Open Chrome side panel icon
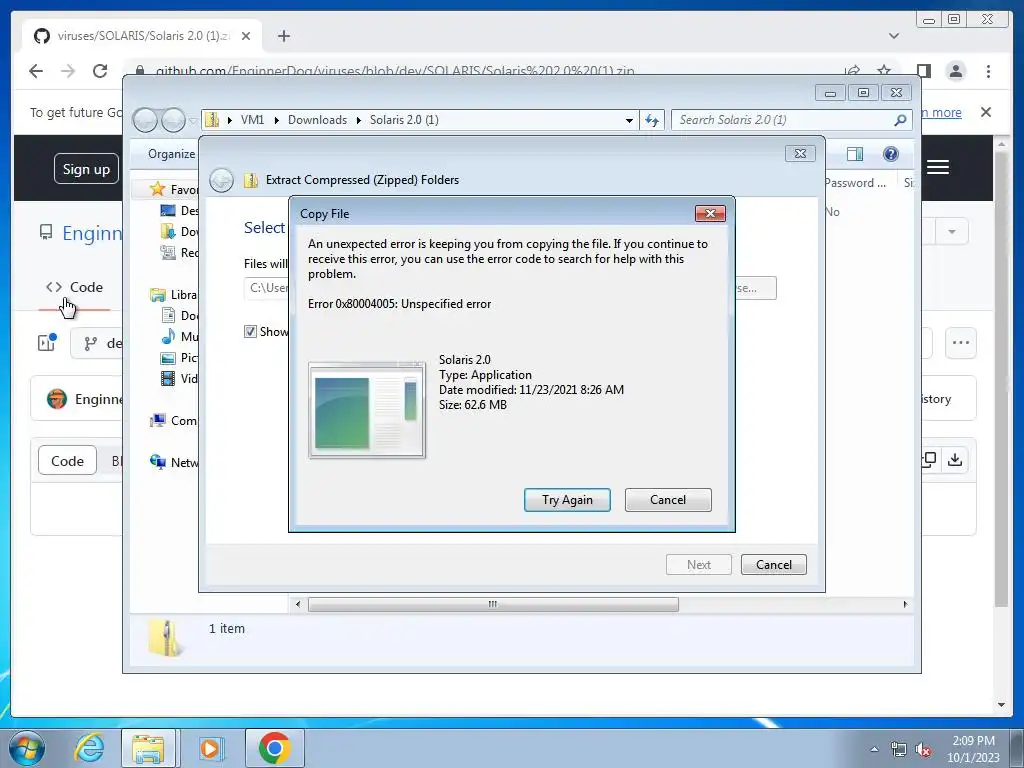 coord(923,71)
